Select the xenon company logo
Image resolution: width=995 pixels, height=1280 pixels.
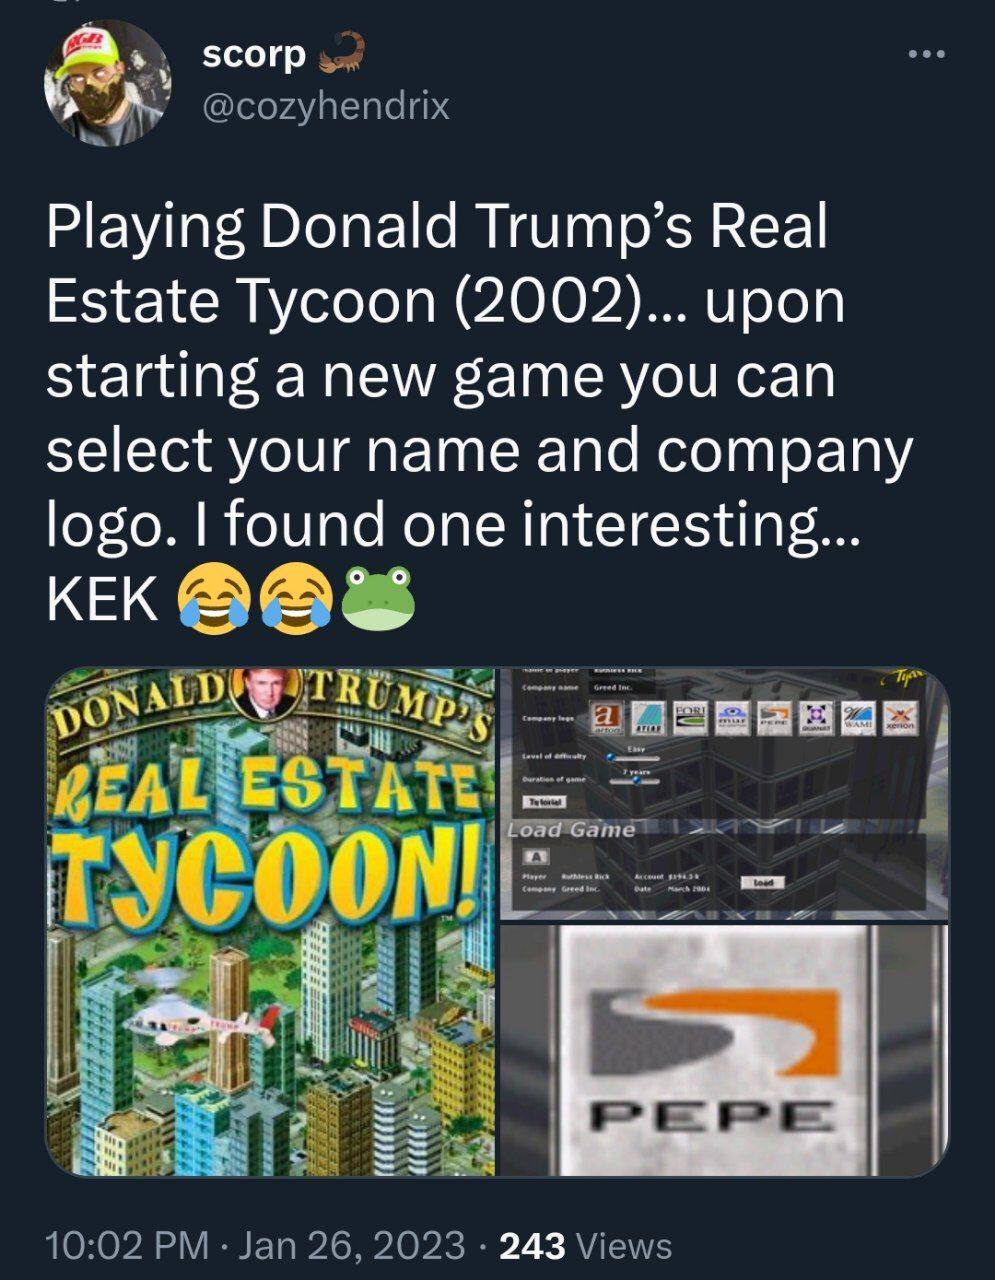coord(900,718)
